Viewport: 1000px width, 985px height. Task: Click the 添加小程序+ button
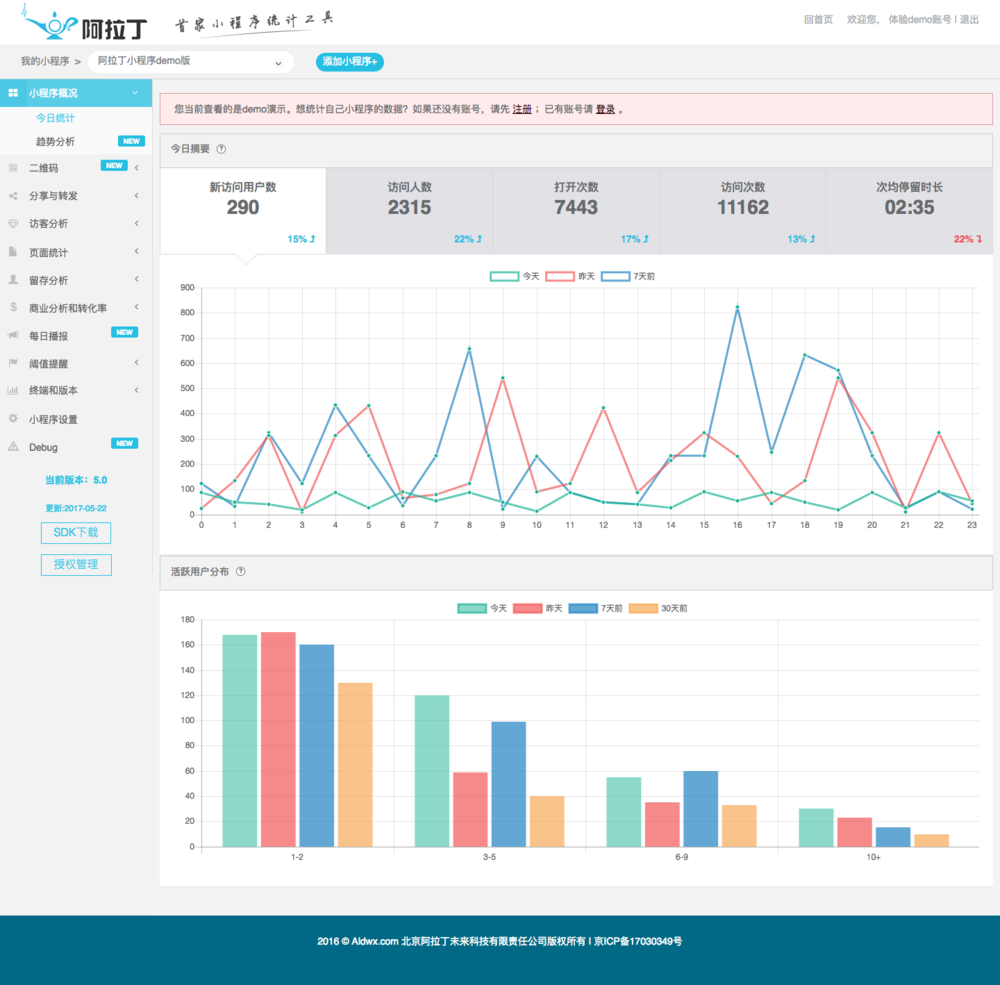click(x=349, y=62)
